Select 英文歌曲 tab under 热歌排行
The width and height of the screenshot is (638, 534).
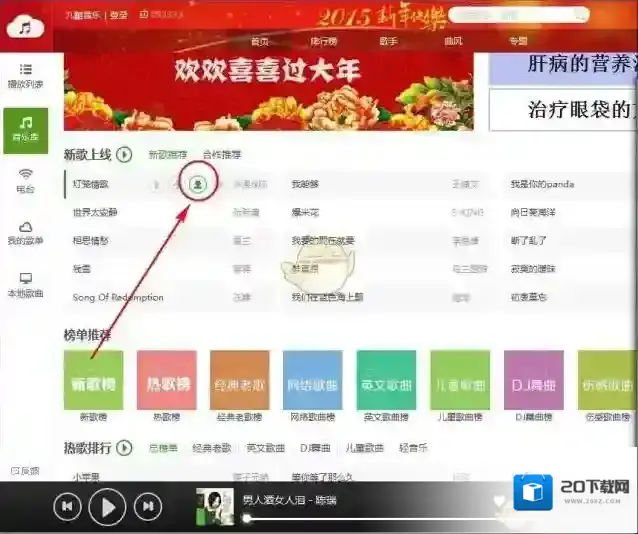pos(265,448)
